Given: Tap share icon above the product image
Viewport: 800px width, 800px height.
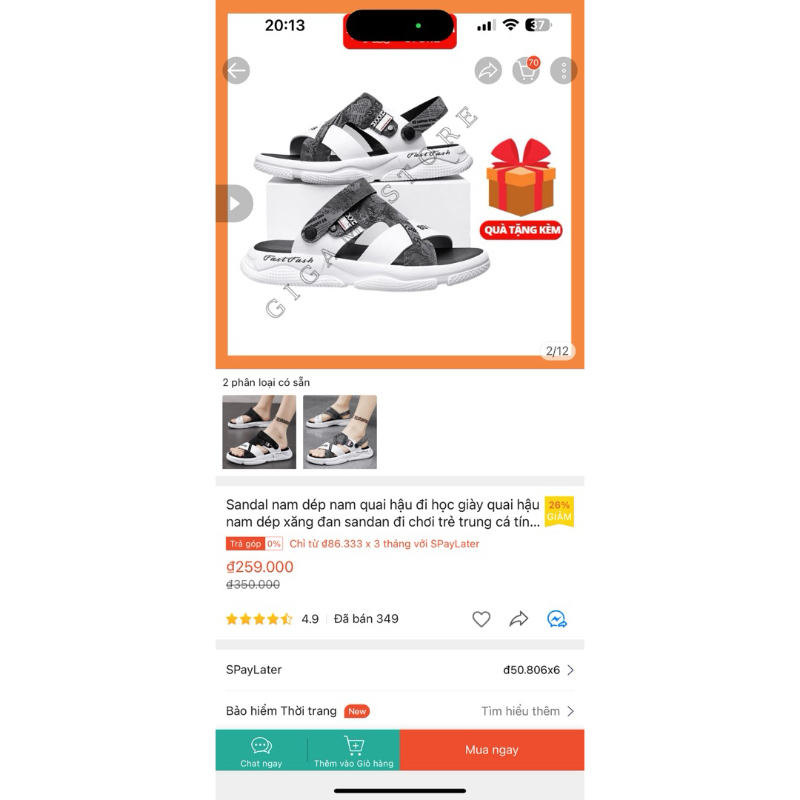Looking at the screenshot, I should tap(488, 70).
